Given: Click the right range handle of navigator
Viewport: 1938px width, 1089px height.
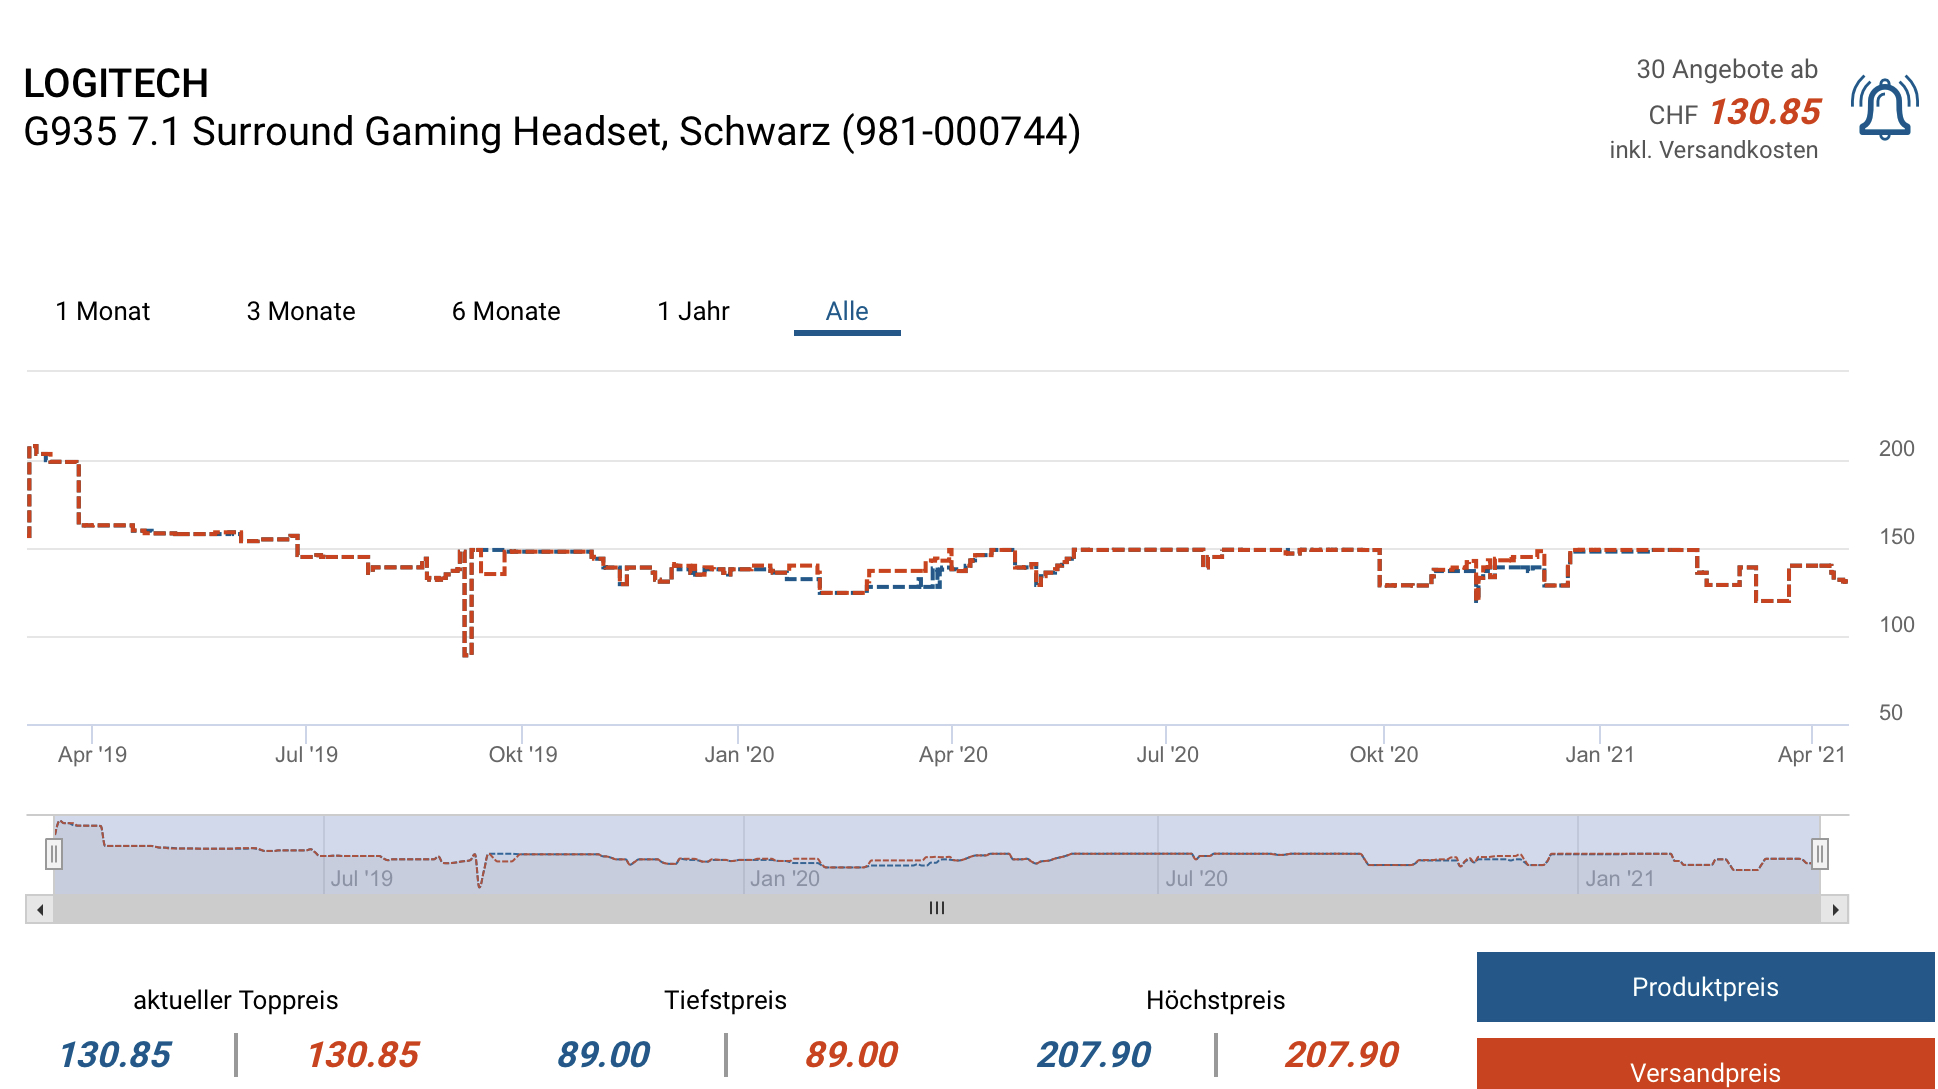Looking at the screenshot, I should (1820, 854).
